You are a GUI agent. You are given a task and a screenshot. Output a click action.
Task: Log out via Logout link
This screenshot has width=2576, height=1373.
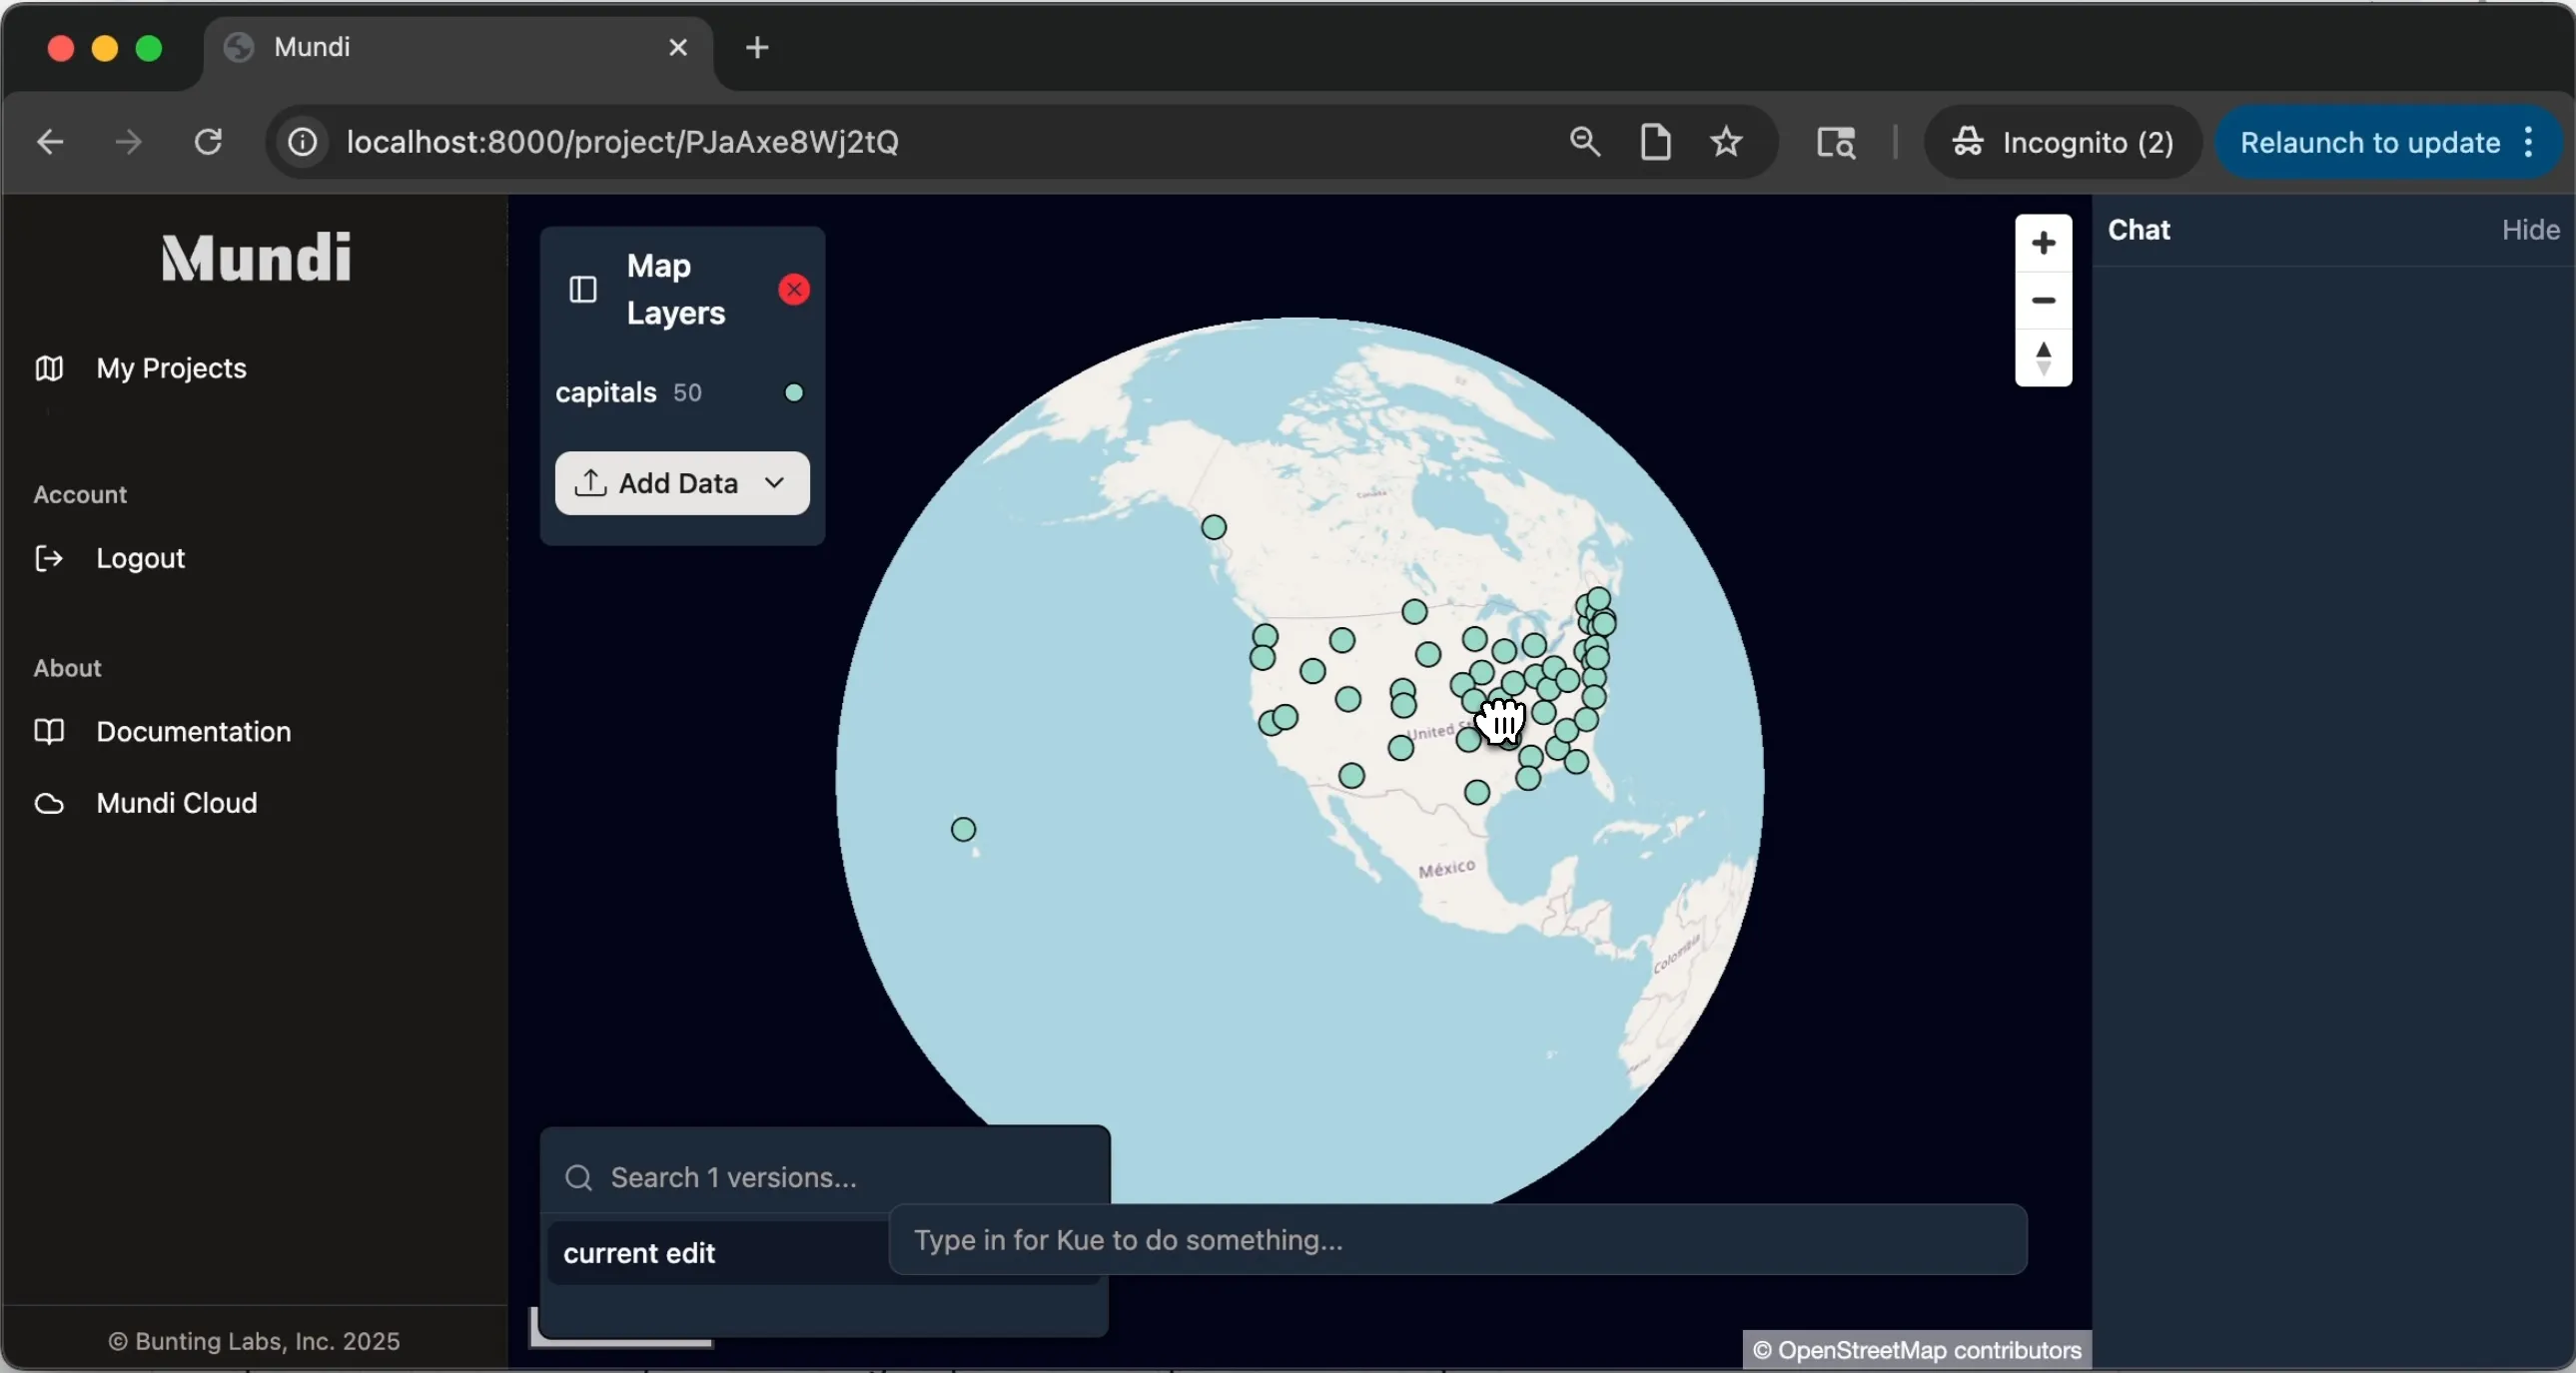click(x=140, y=558)
